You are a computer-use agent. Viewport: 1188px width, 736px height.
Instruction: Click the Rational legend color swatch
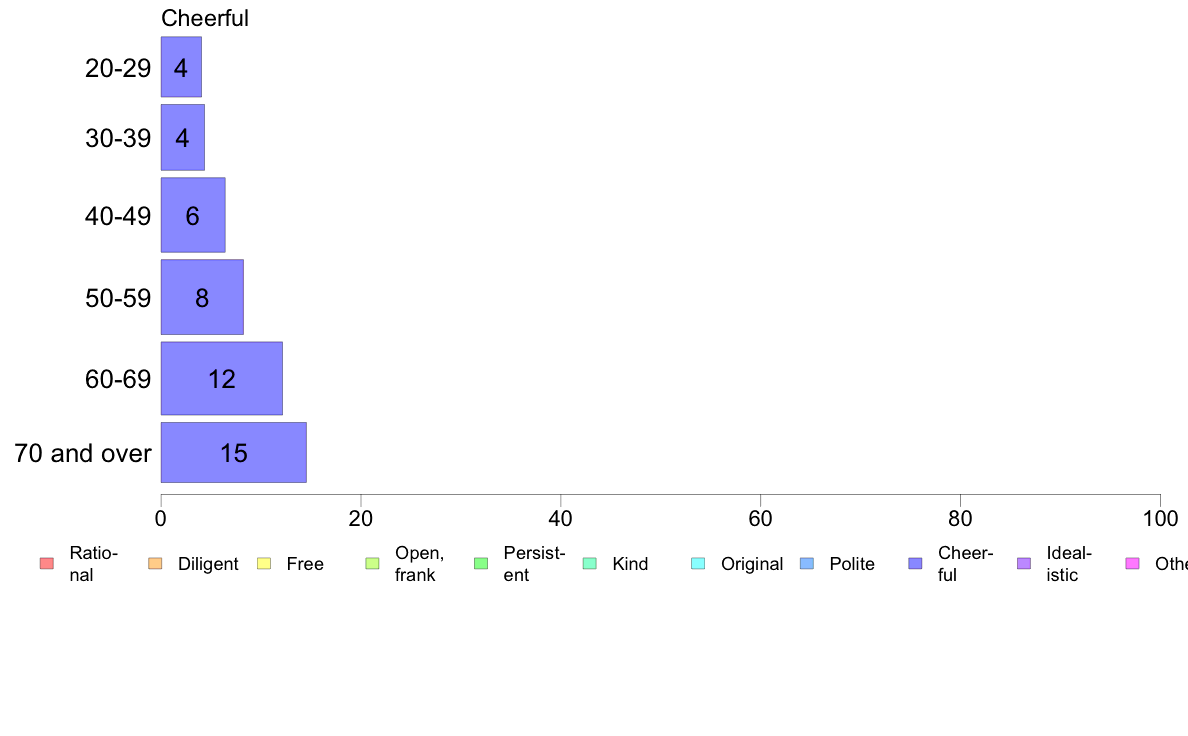pyautogui.click(x=47, y=563)
